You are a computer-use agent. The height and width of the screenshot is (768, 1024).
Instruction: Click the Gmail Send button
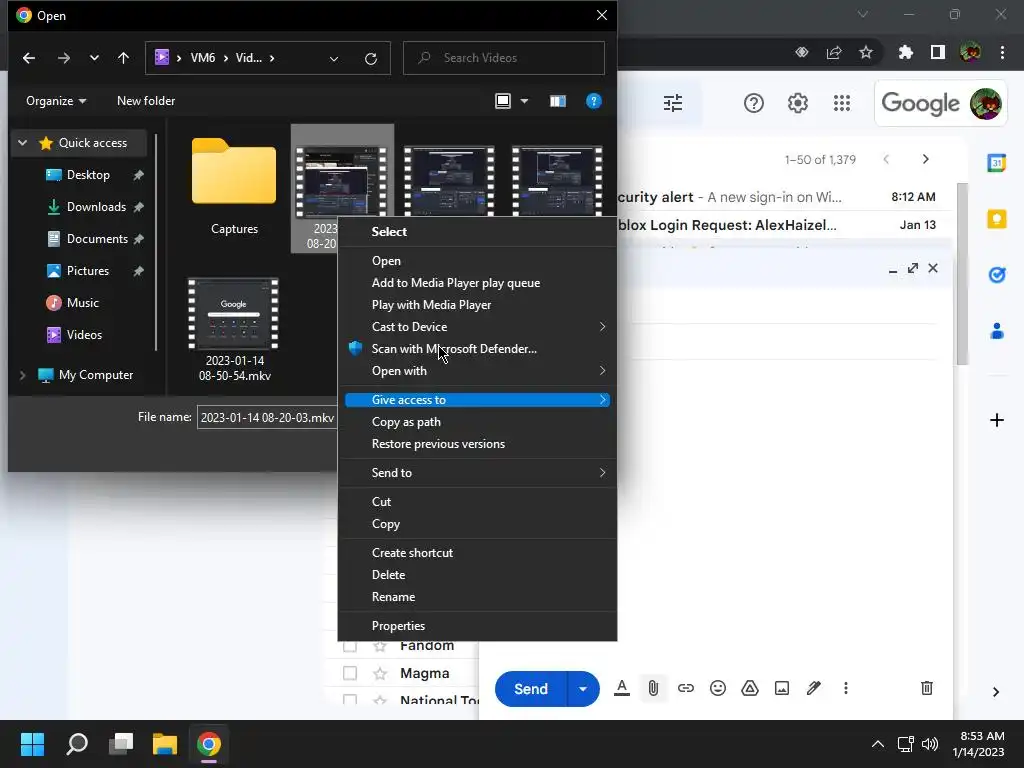coord(530,689)
